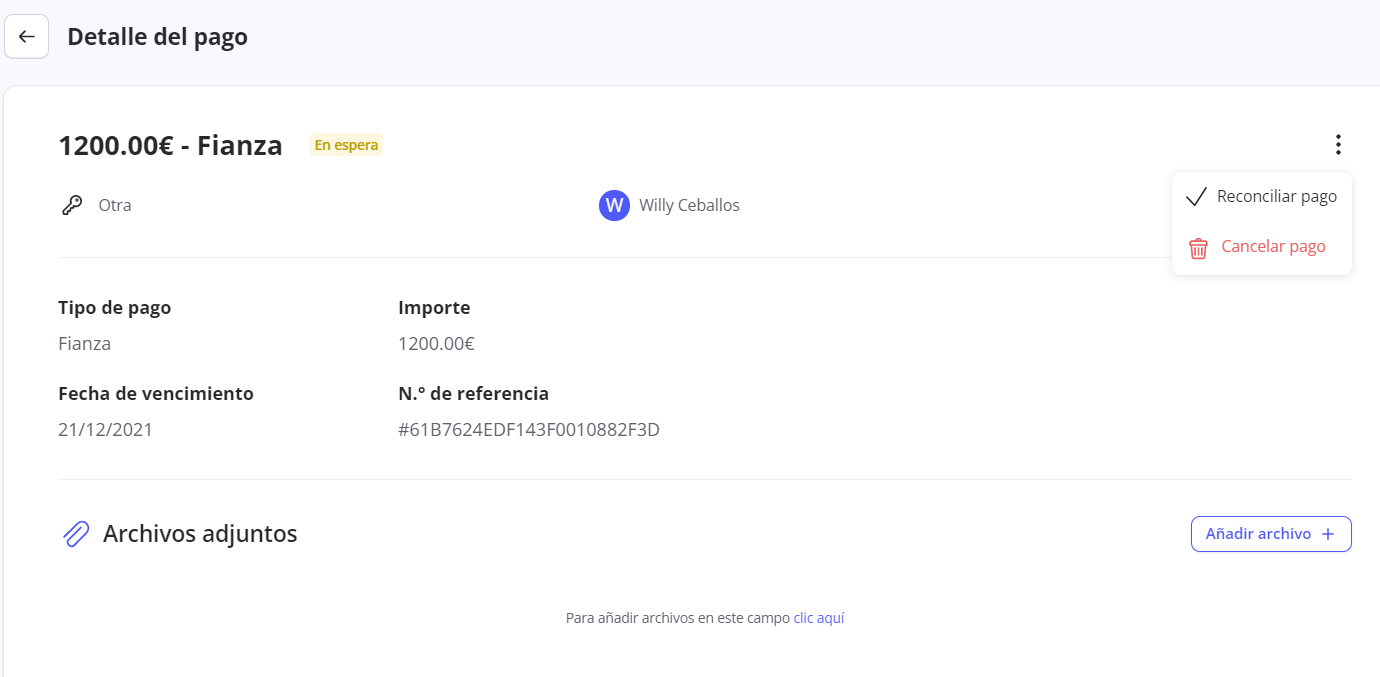Click the key icon next to Otra
Screen dimensions: 1380x677
(x=72, y=206)
